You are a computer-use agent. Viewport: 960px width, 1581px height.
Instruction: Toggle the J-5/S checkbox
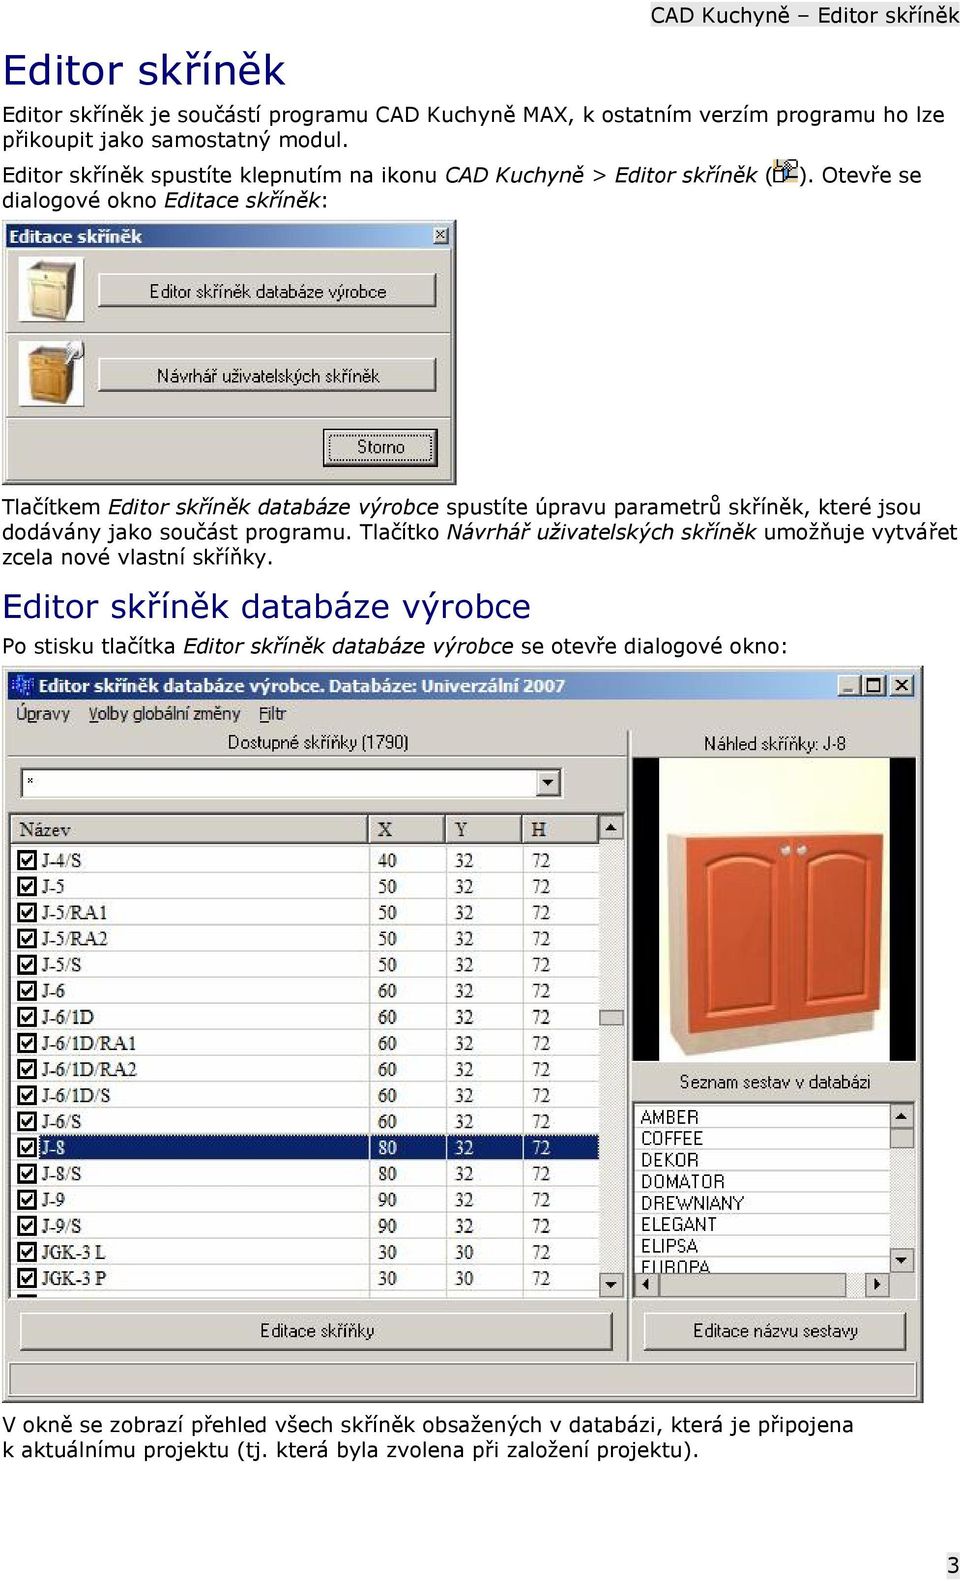[28, 964]
